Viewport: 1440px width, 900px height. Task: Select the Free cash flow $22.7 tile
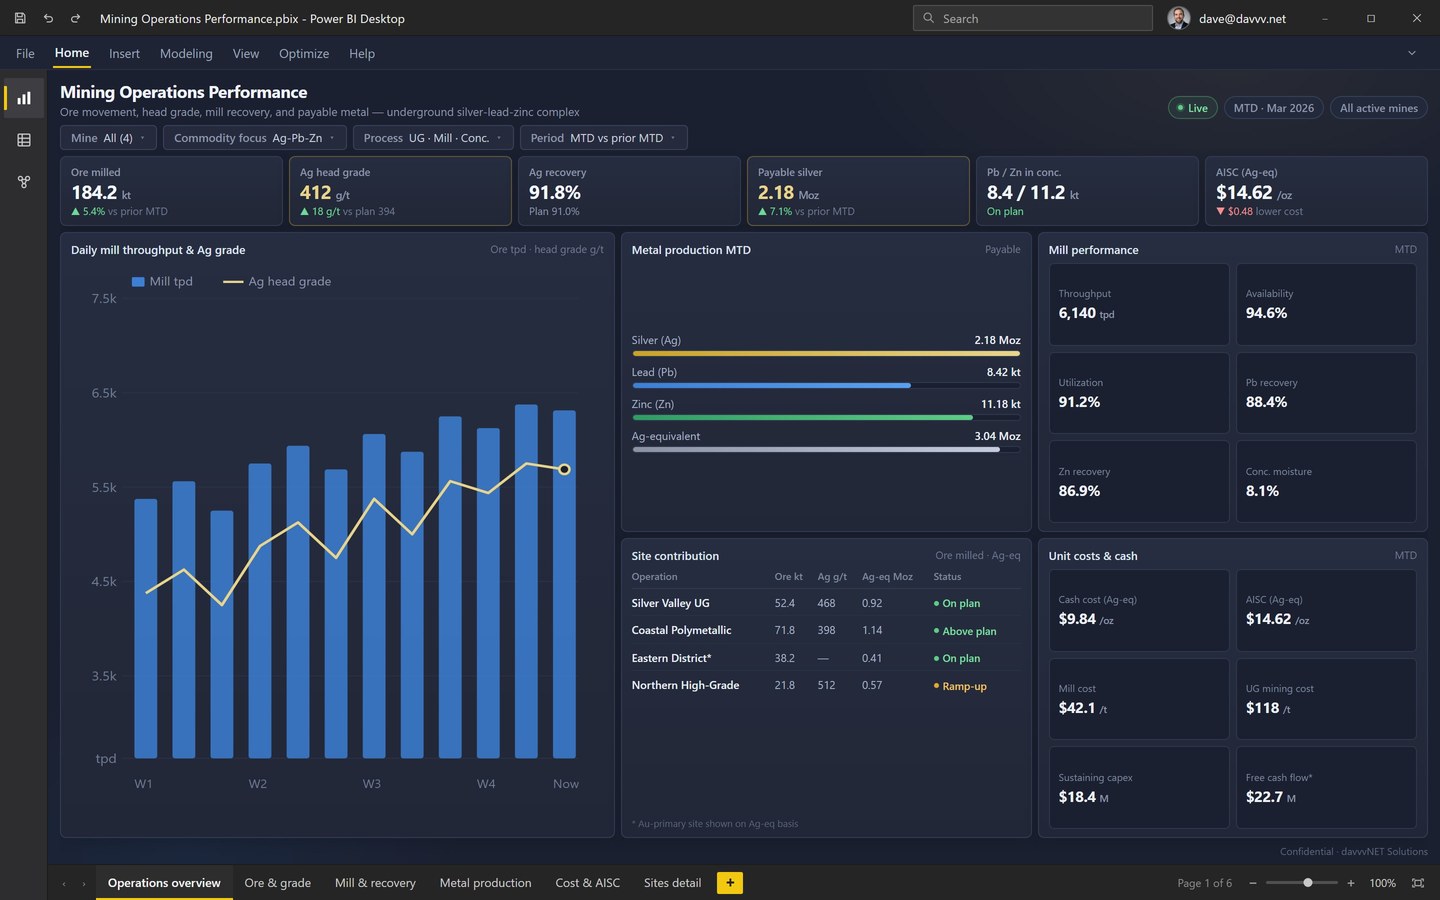[1326, 787]
